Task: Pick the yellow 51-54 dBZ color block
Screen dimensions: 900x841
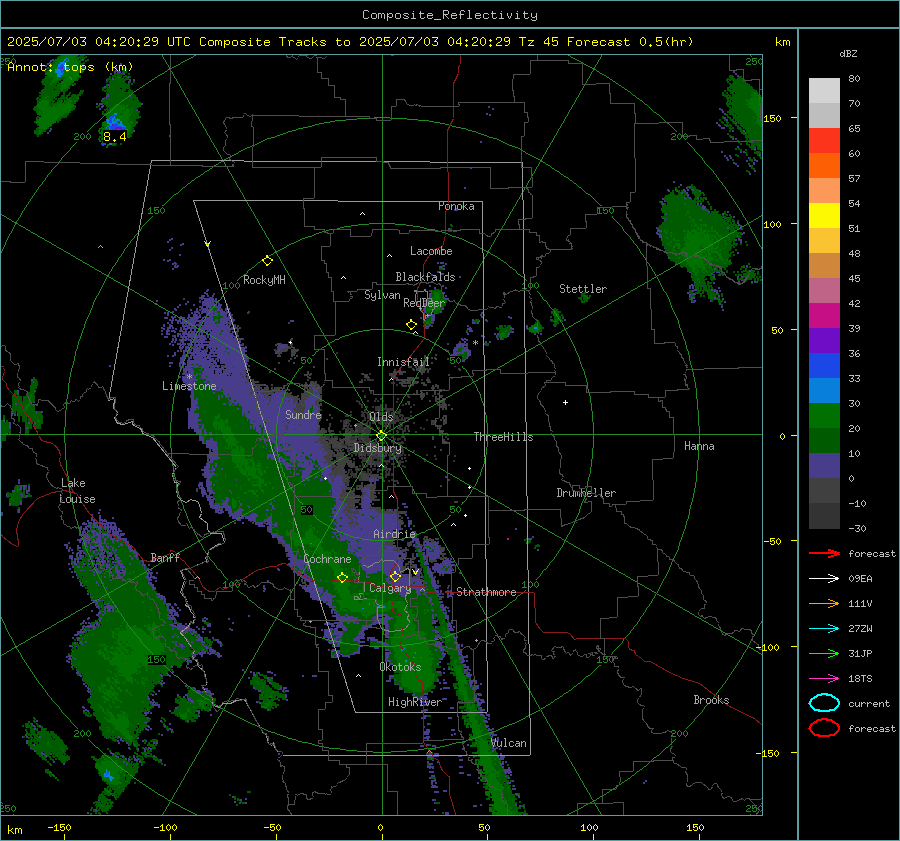Action: coord(824,216)
